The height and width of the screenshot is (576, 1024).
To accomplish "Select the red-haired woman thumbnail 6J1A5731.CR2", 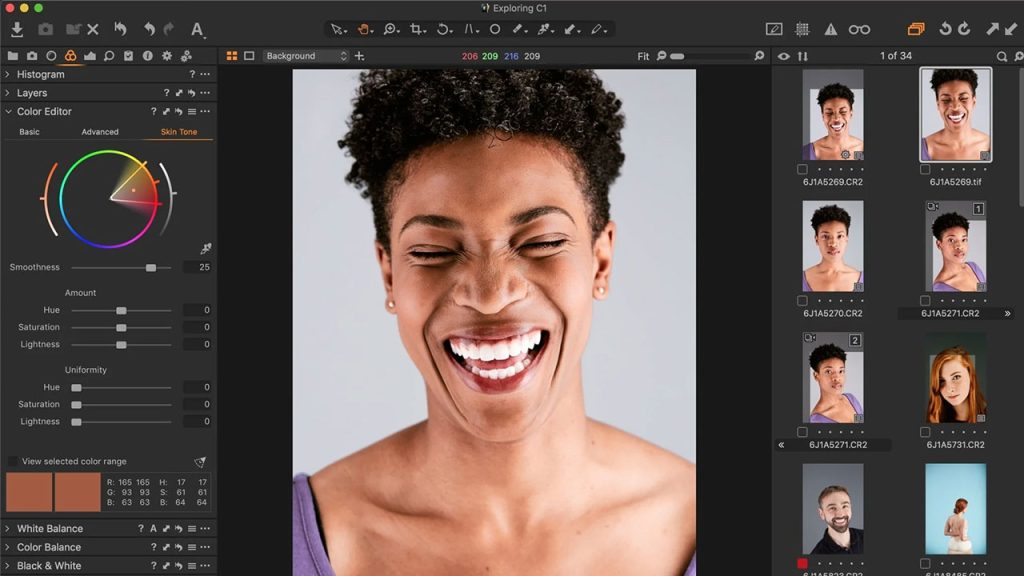I will (955, 378).
